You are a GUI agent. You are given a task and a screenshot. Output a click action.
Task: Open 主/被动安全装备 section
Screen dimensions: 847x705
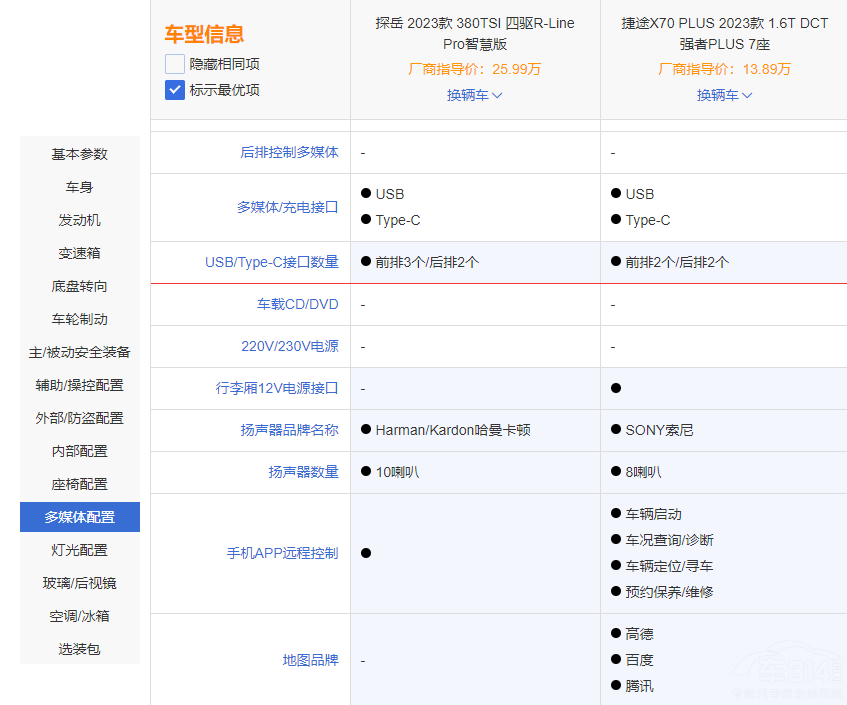[x=80, y=352]
